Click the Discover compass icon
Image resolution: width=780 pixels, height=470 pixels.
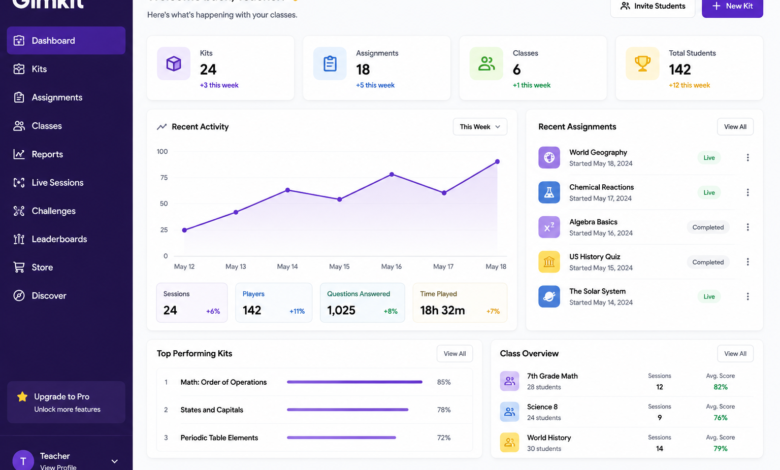tap(19, 296)
